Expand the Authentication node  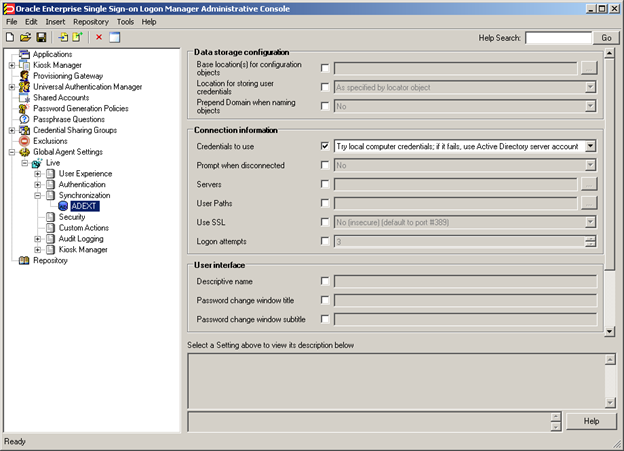coord(37,185)
